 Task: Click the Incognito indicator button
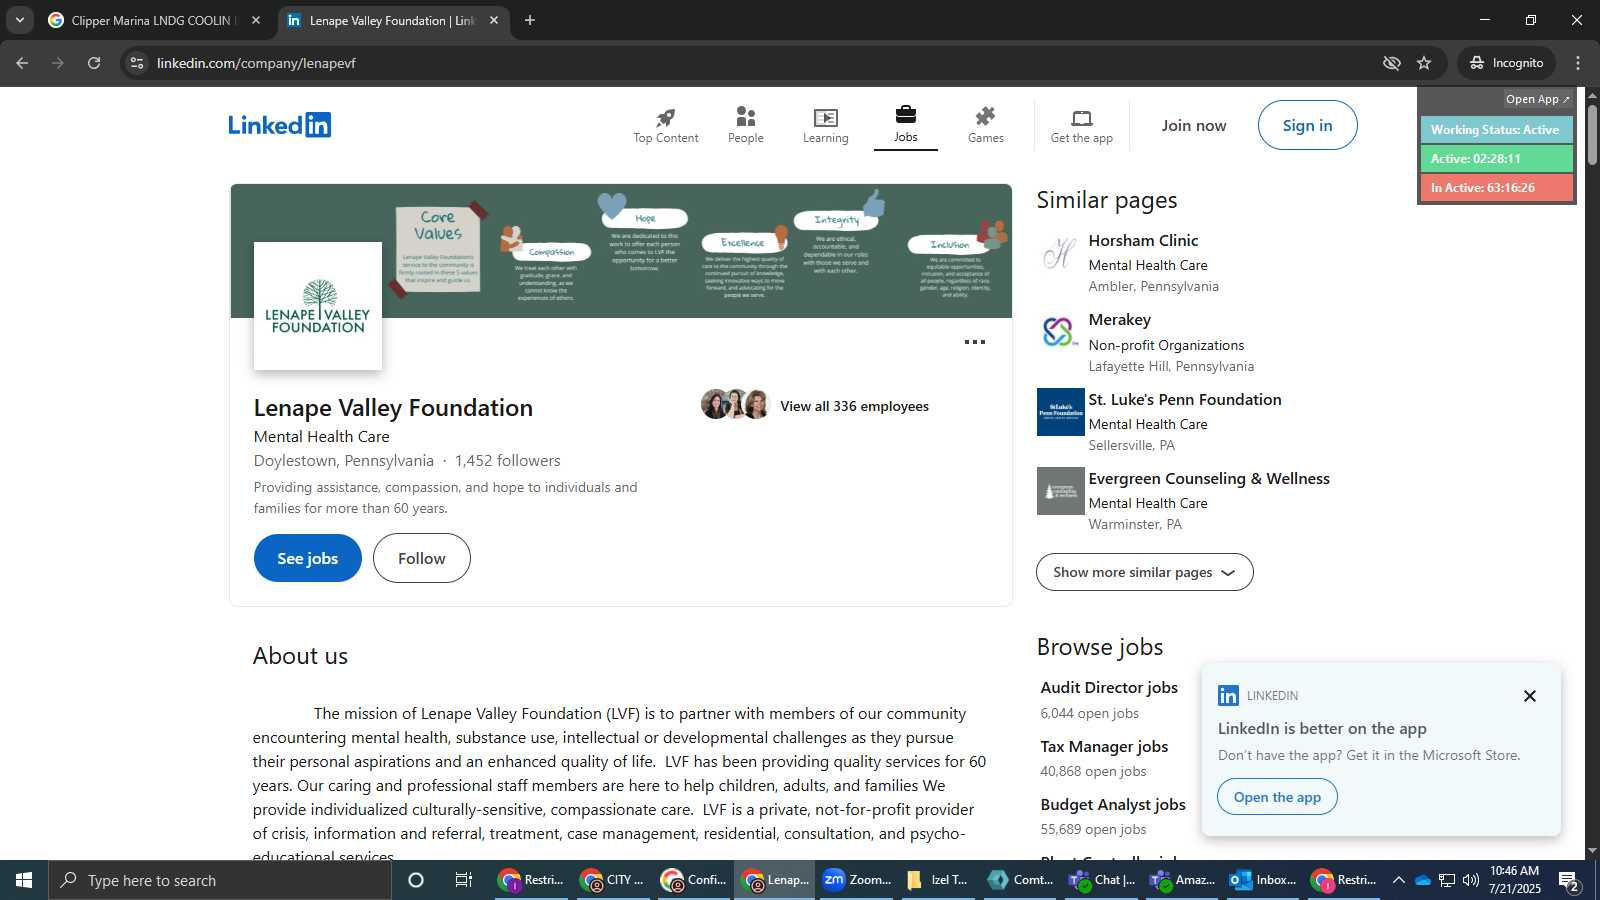pos(1506,63)
